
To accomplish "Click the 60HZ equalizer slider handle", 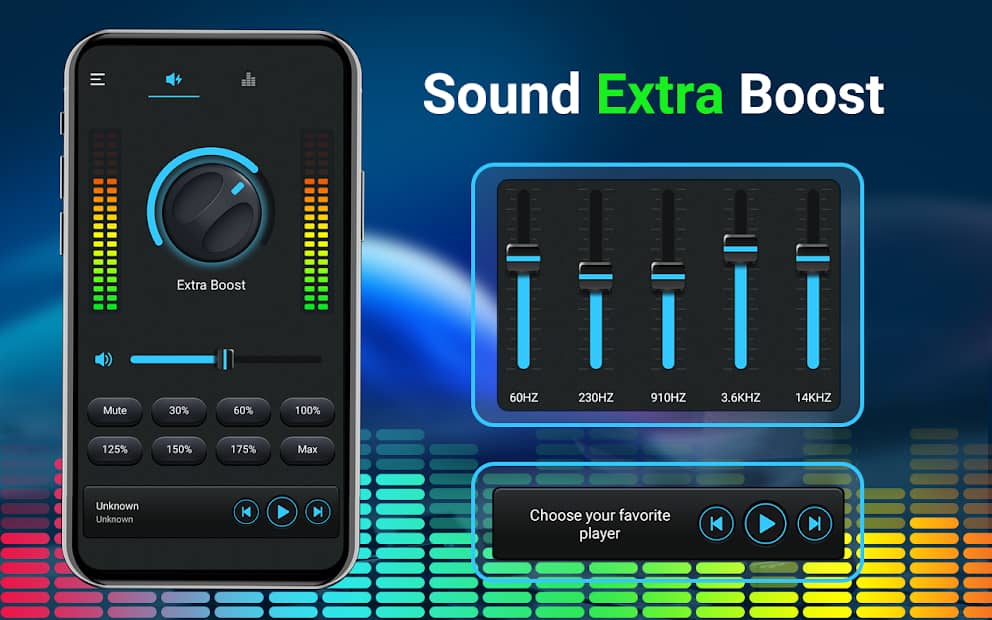I will 523,258.
